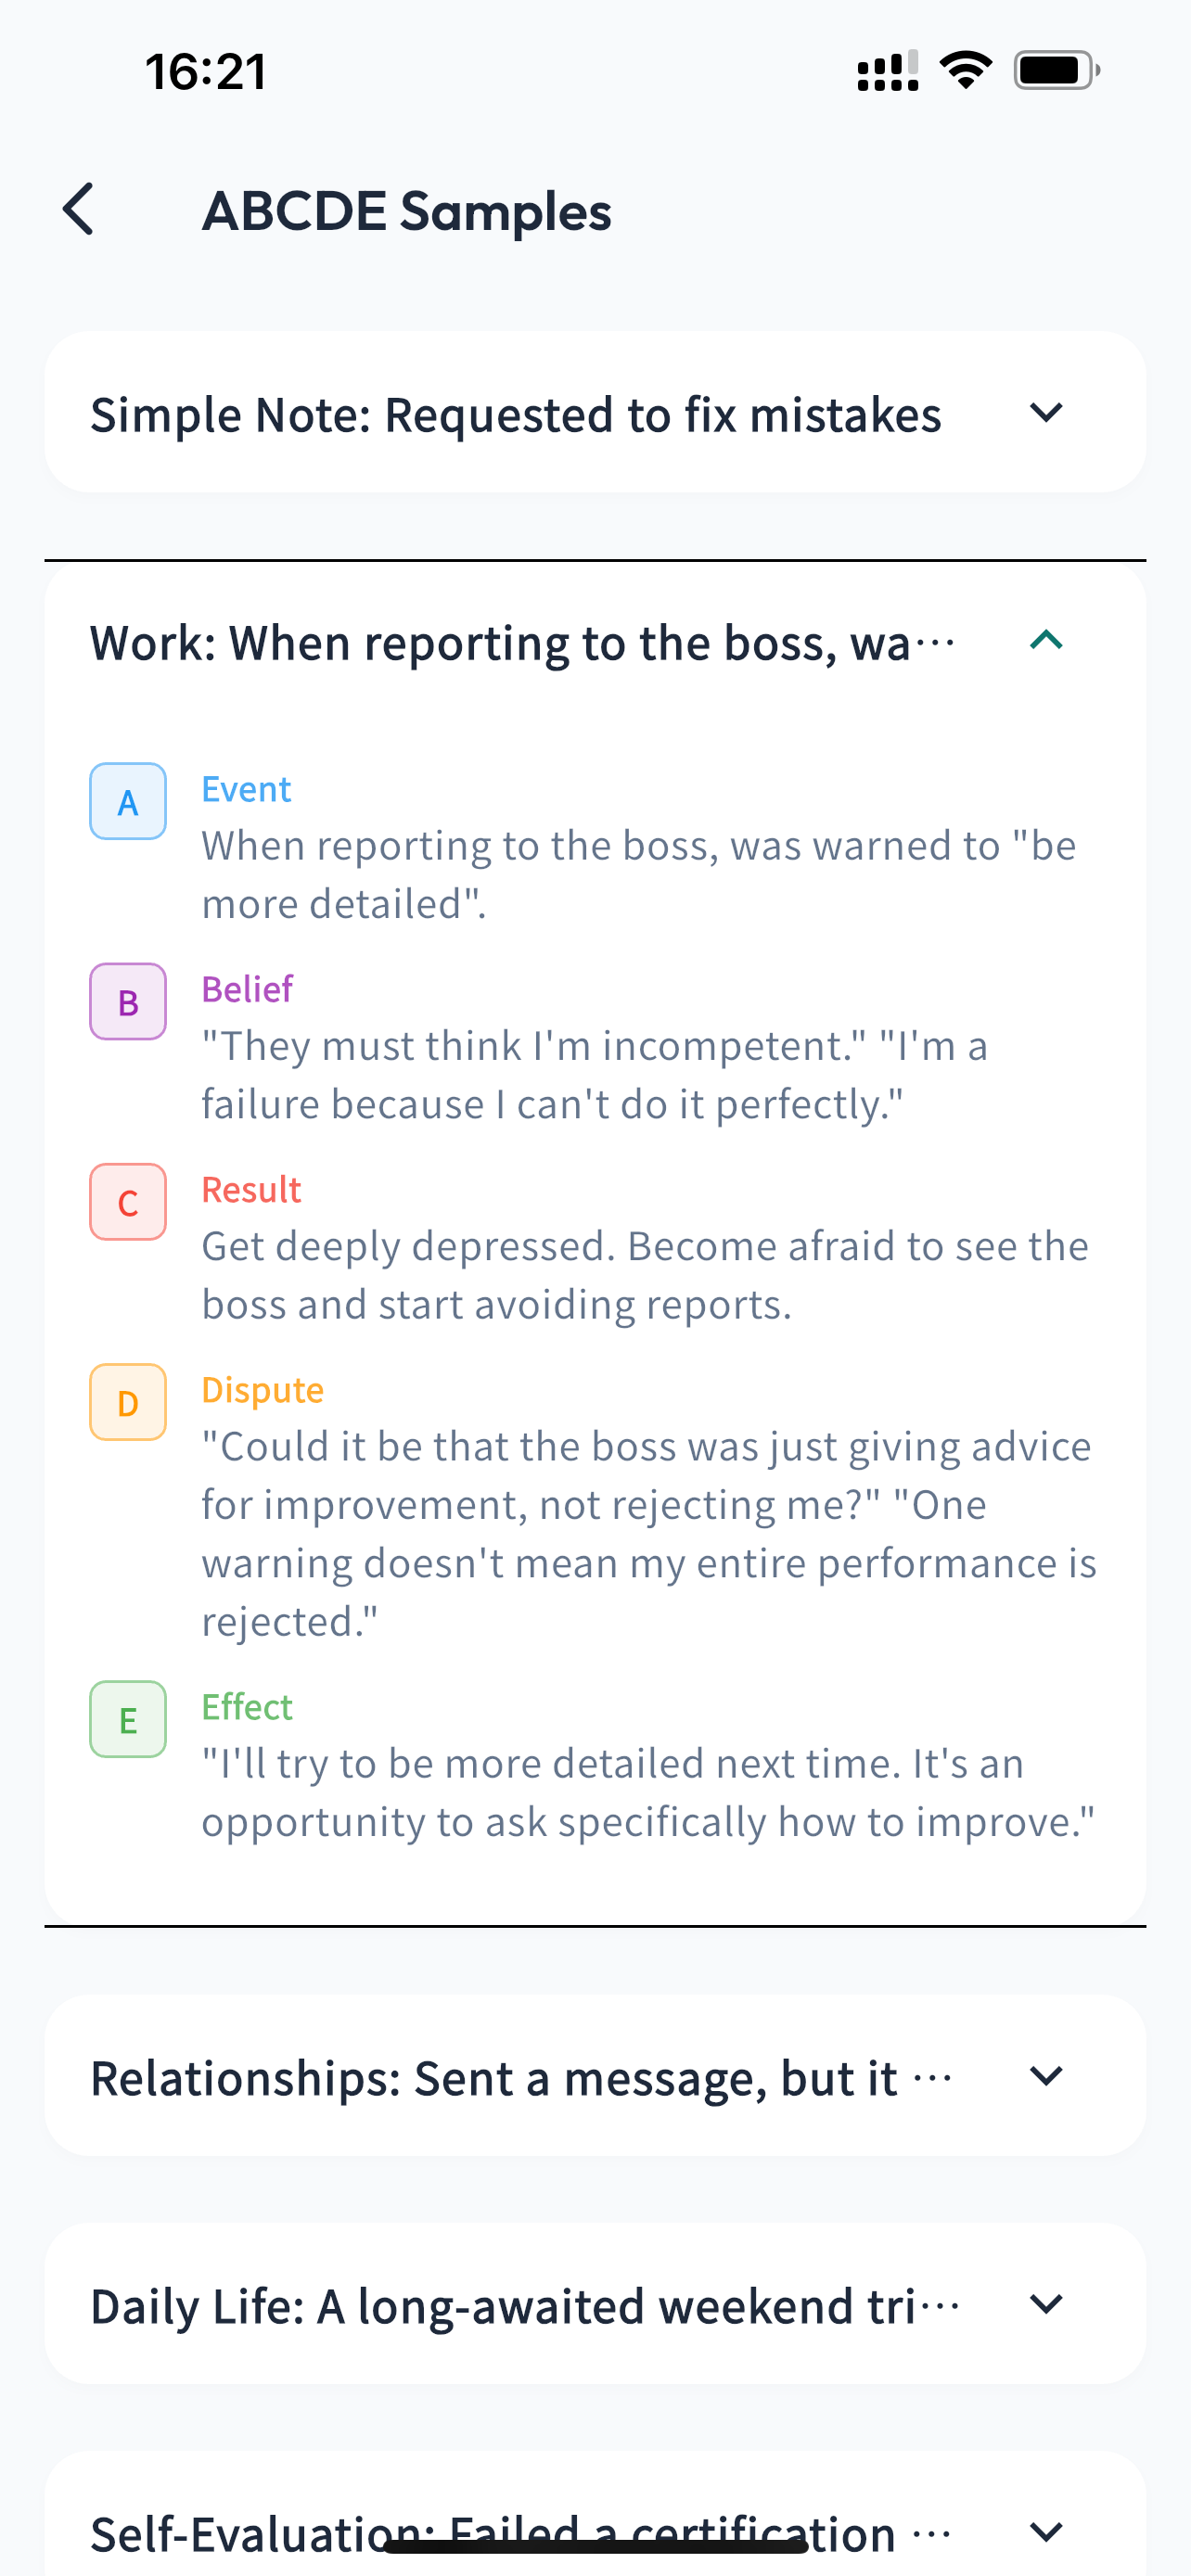Collapse the Work sample with the up chevron

coord(1046,640)
